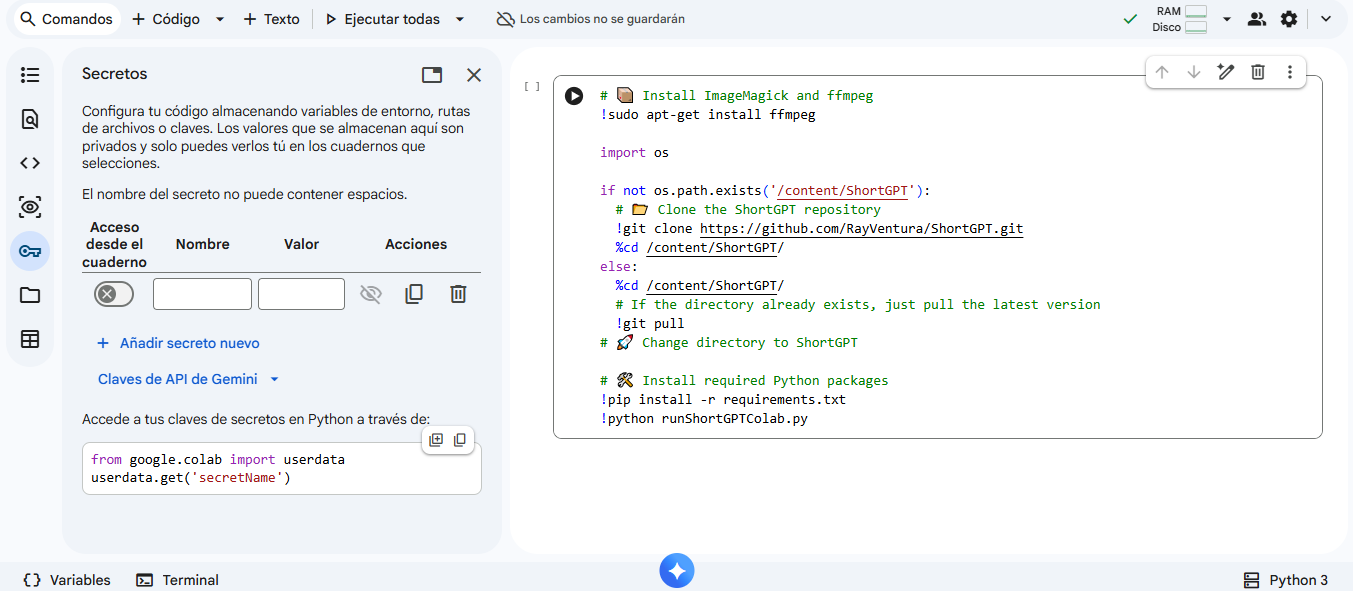Run the code cell with play button
Viewport: 1353px width, 591px height.
[574, 96]
